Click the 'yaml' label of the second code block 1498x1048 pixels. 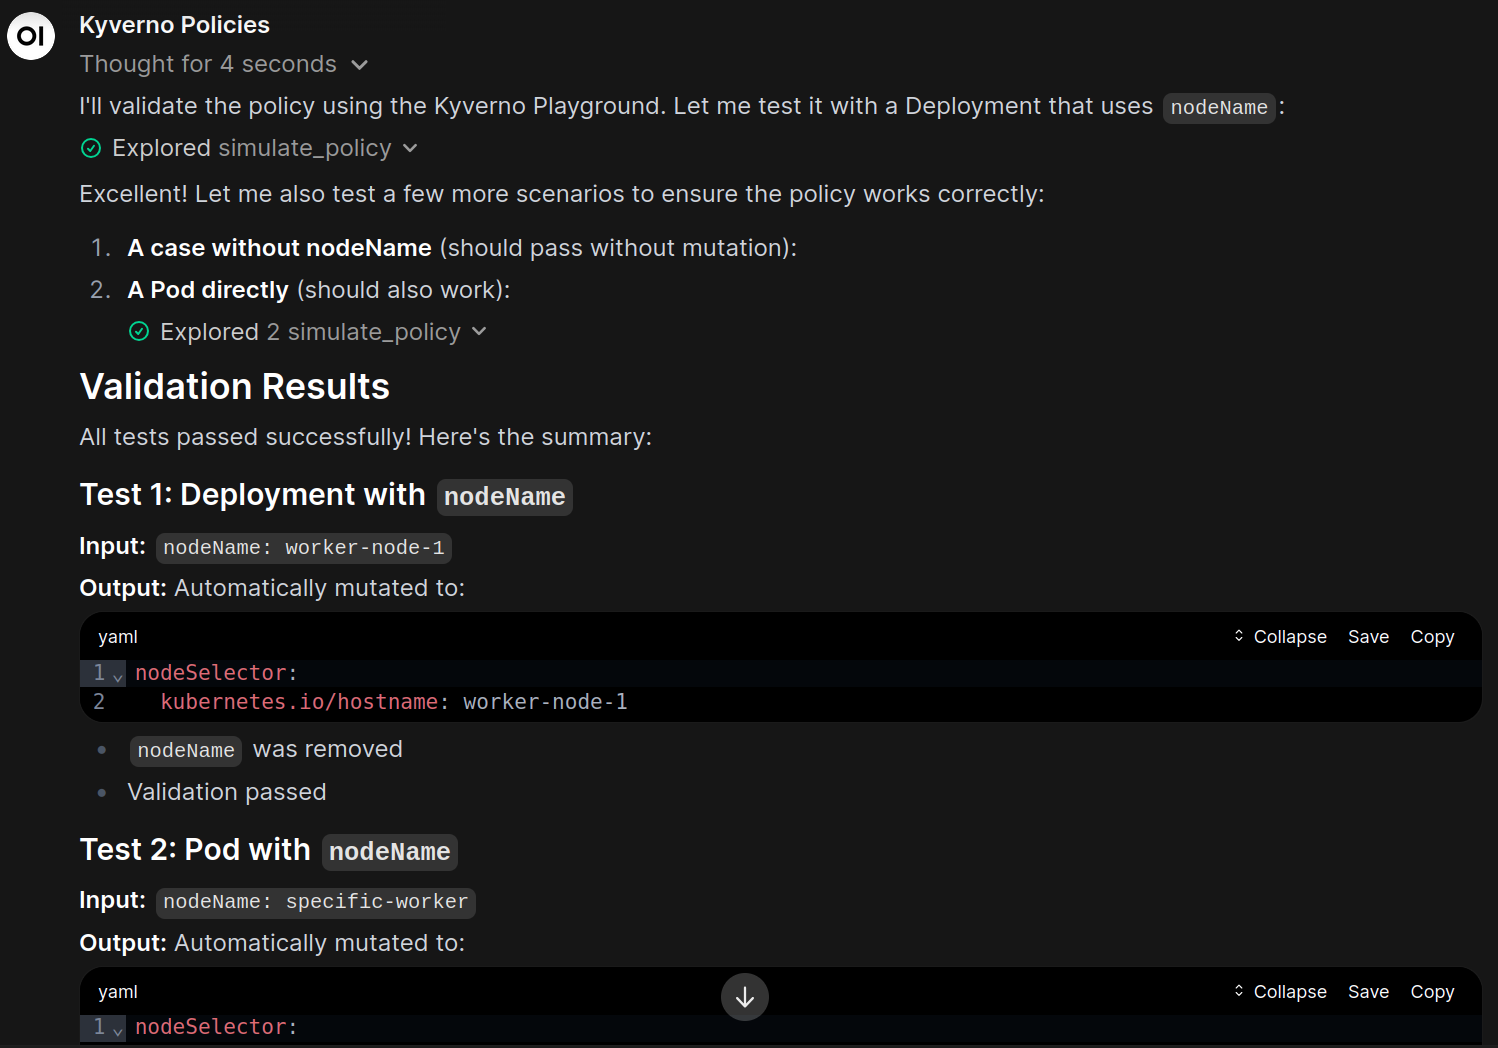point(118,992)
